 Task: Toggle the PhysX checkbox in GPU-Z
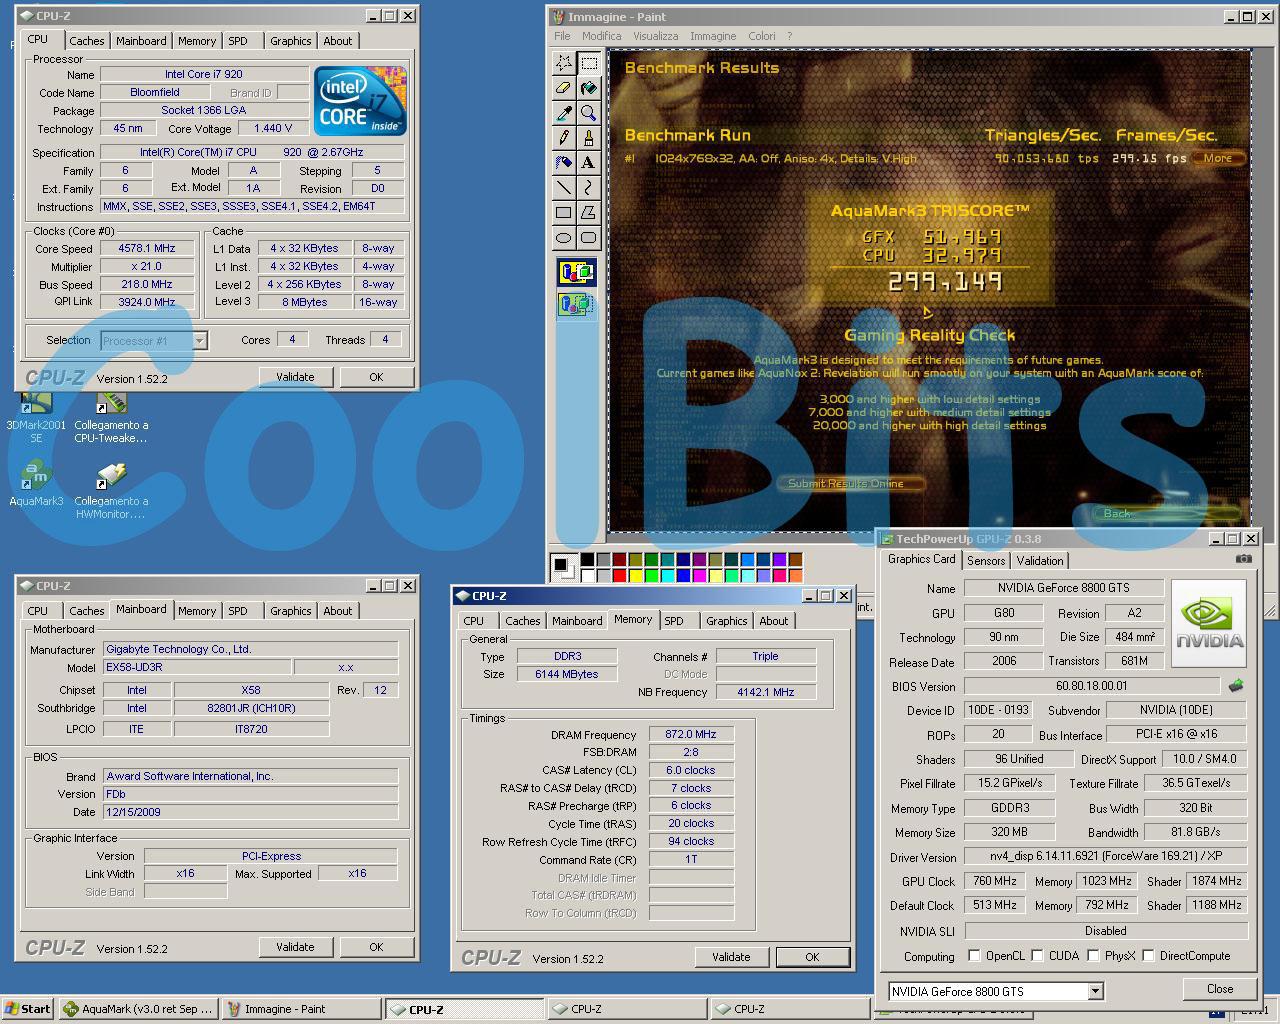point(1093,956)
